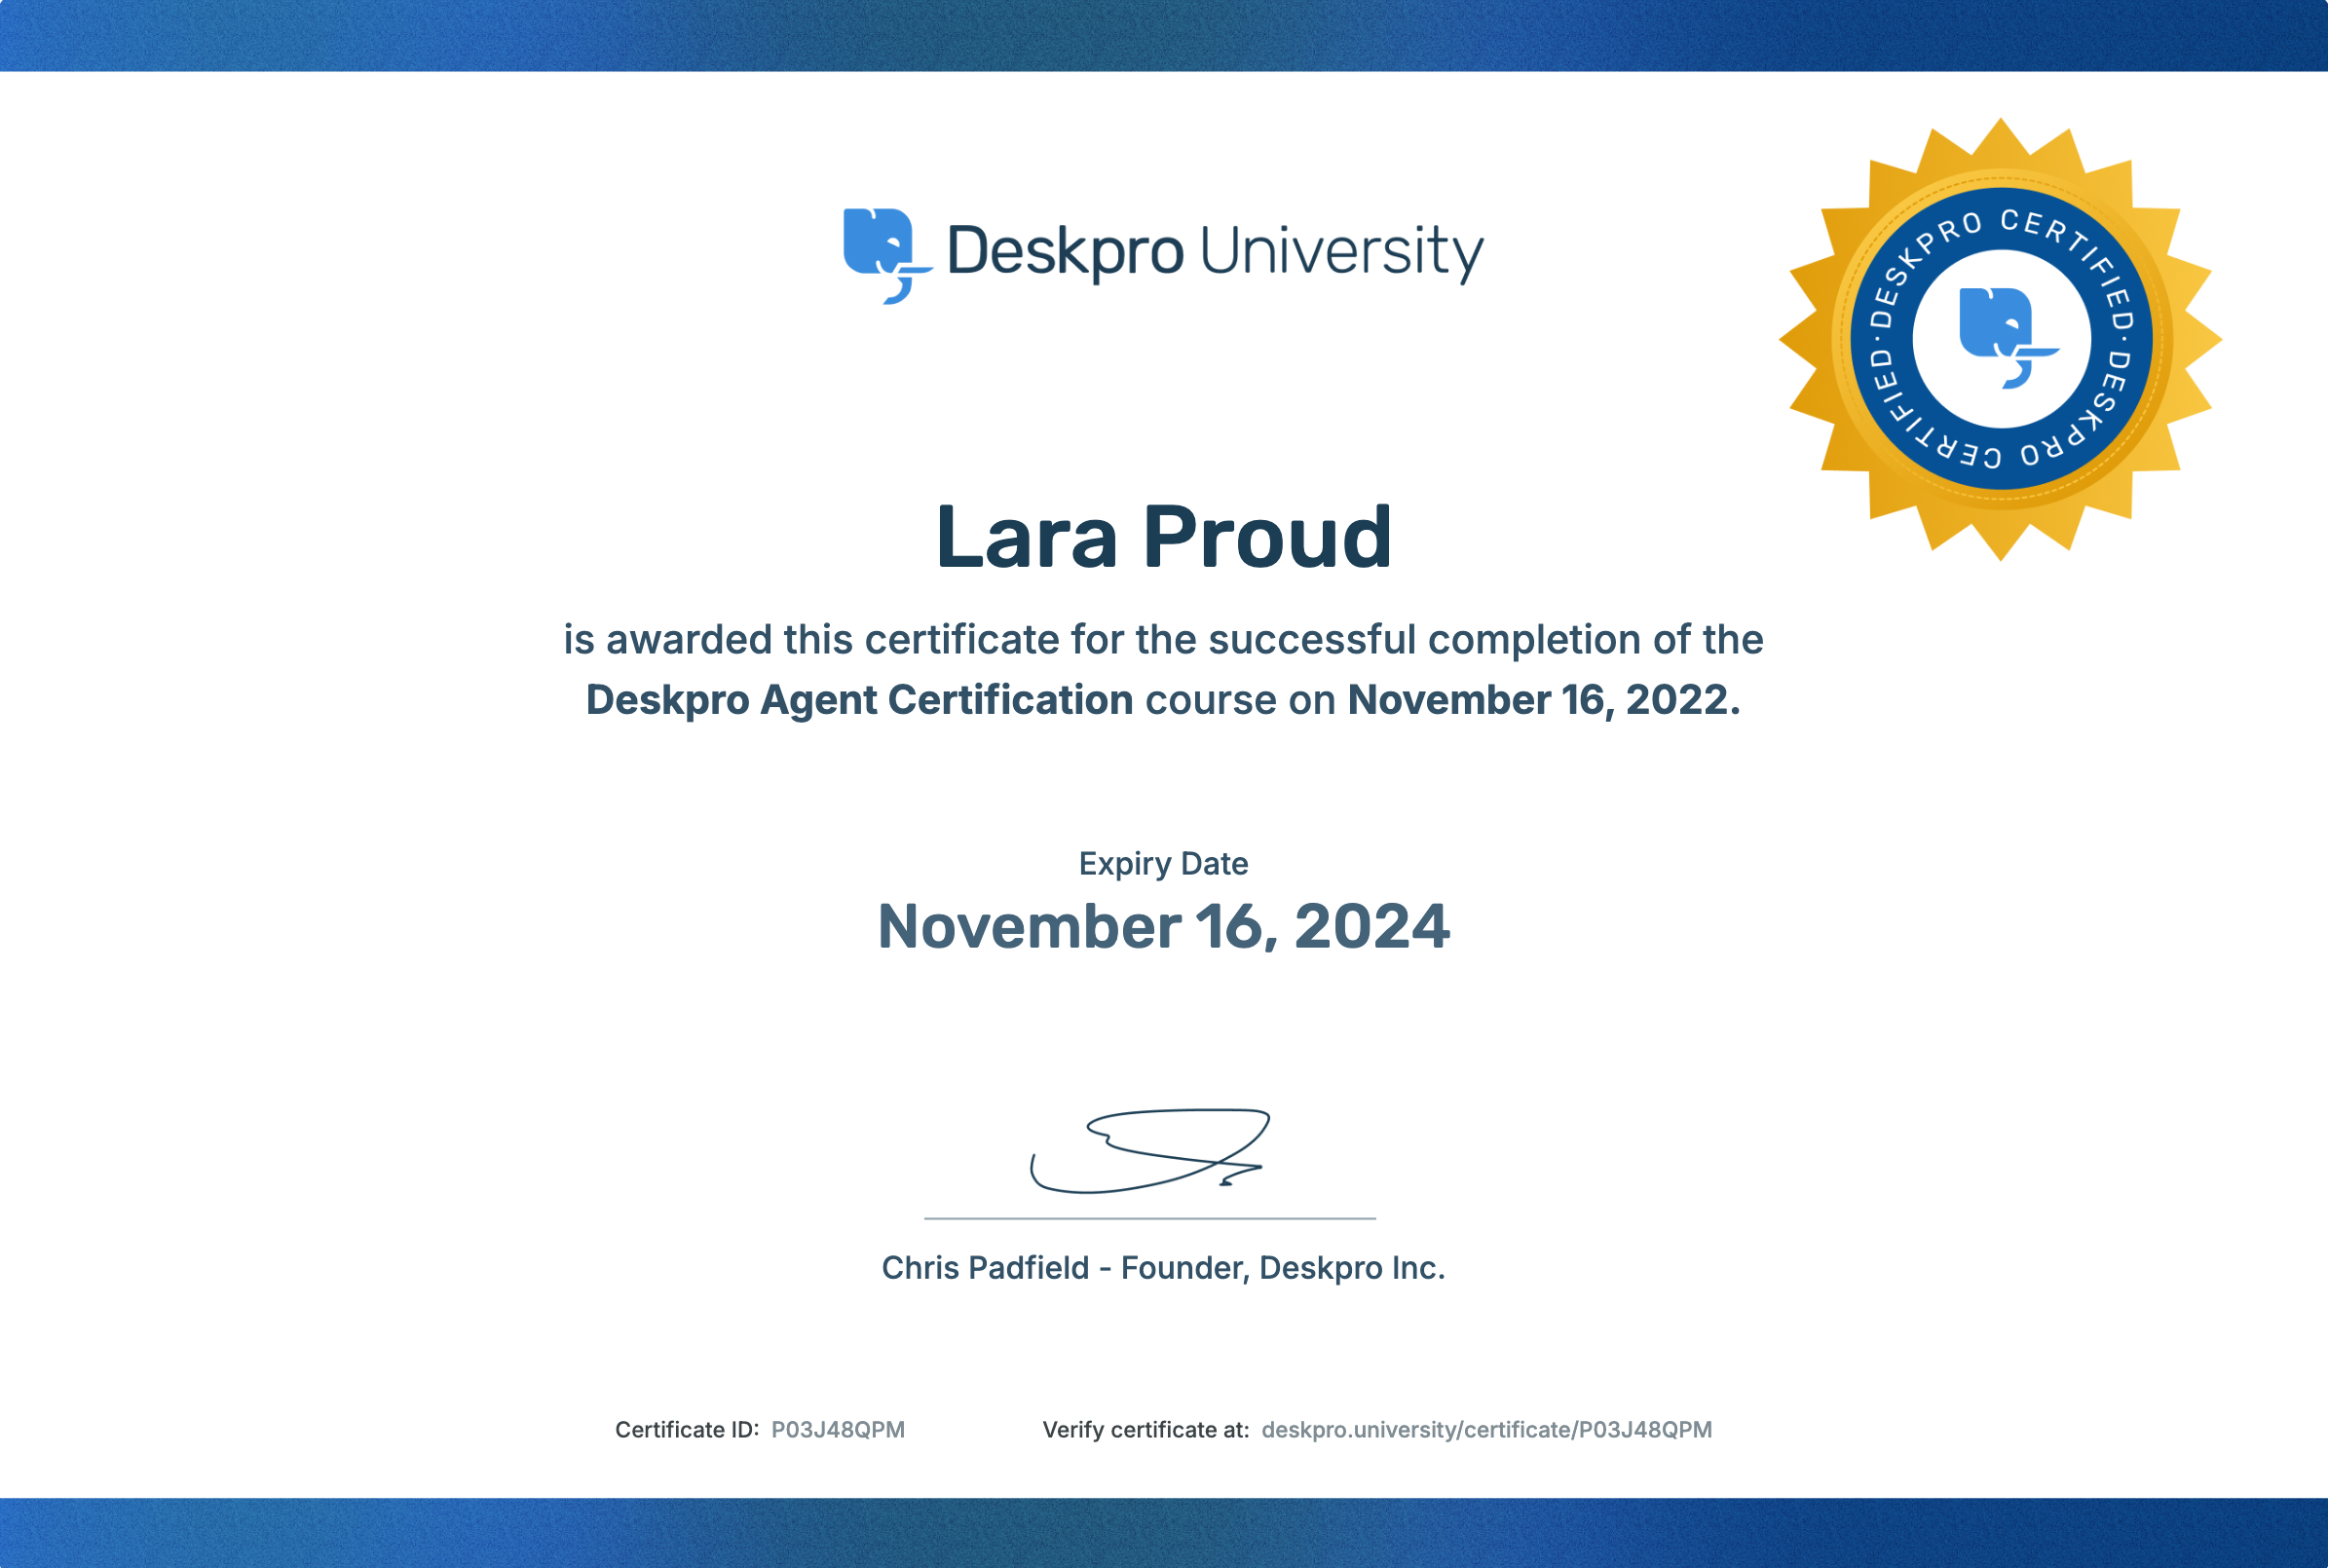Click the Deskpro elephant logo icon in header
The image size is (2328, 1568).
coord(887,256)
